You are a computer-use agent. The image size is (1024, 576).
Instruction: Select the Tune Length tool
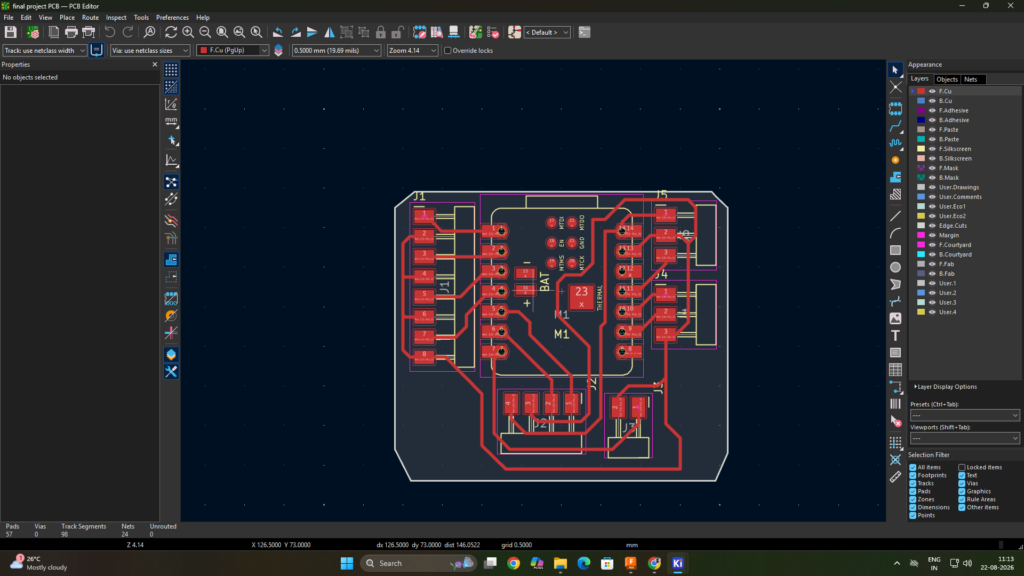(895, 142)
